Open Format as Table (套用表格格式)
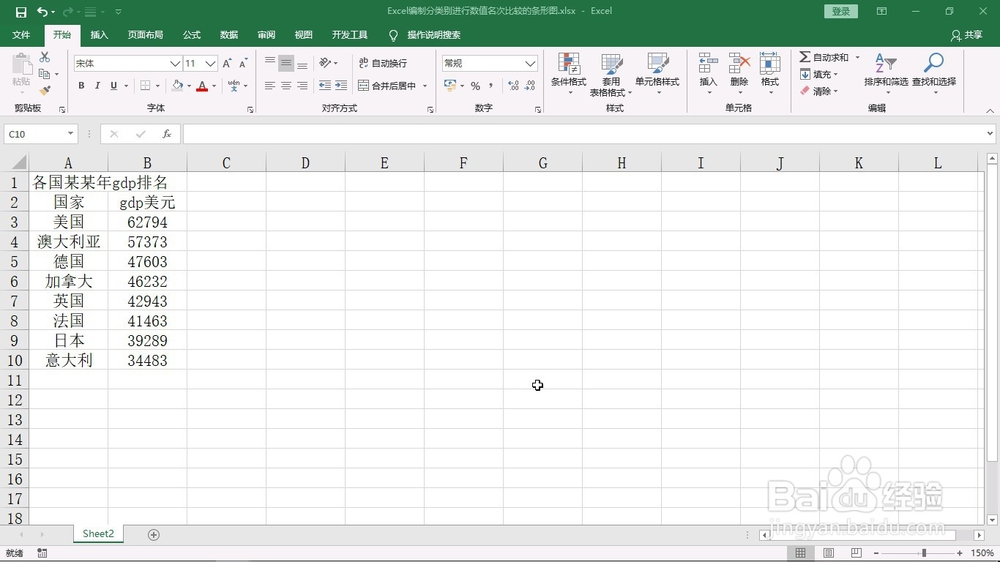This screenshot has height=562, width=1000. [x=611, y=75]
